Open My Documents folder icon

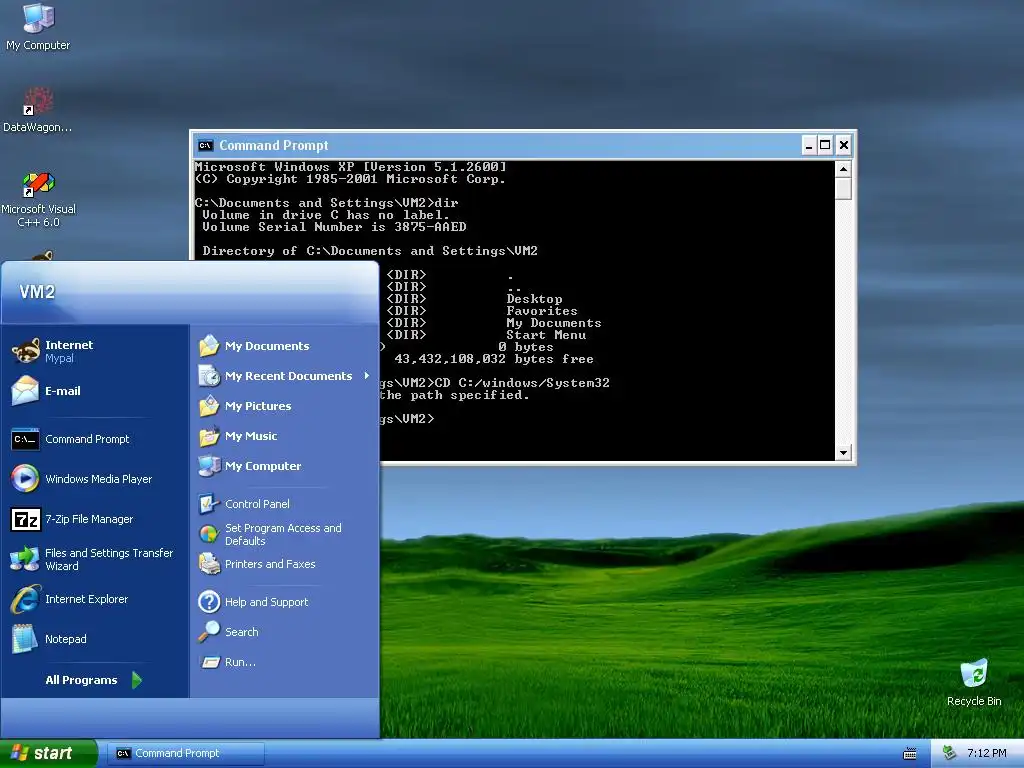point(209,345)
